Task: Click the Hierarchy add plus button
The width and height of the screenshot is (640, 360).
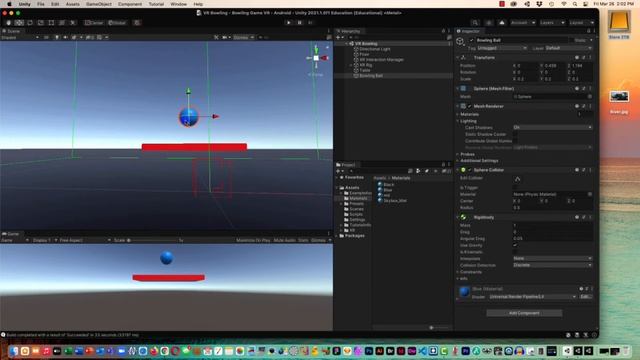Action: [338, 38]
